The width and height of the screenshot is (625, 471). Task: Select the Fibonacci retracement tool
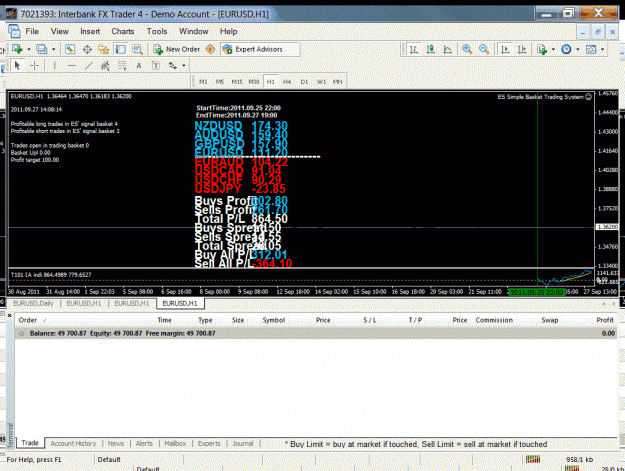(x=122, y=65)
